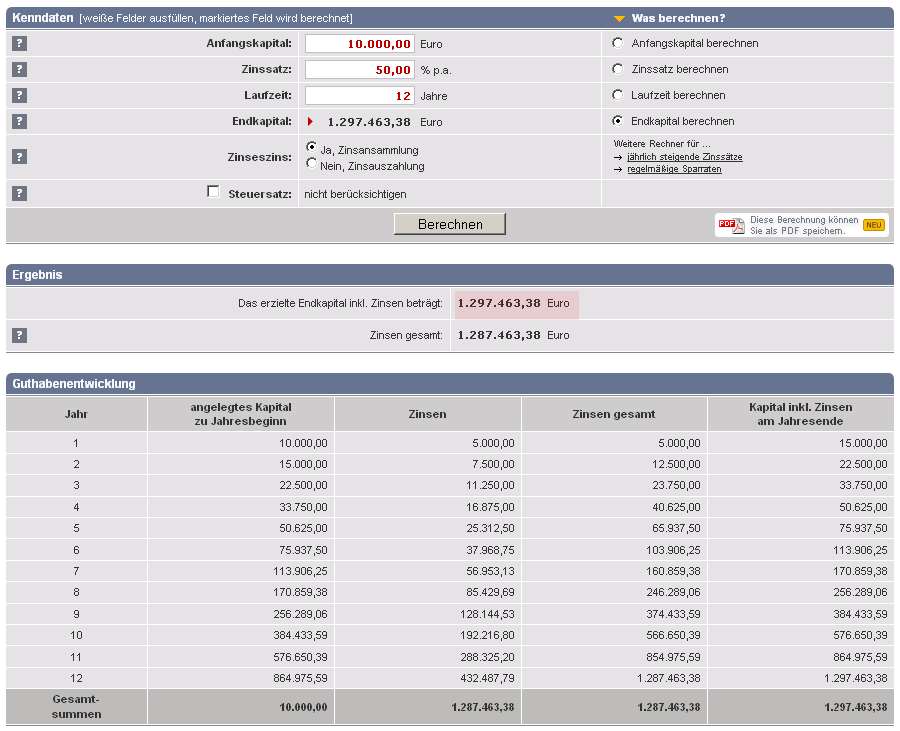This screenshot has height=731, width=900.
Task: Choose 'Laufzeit berechnen' radio button
Action: [617, 95]
